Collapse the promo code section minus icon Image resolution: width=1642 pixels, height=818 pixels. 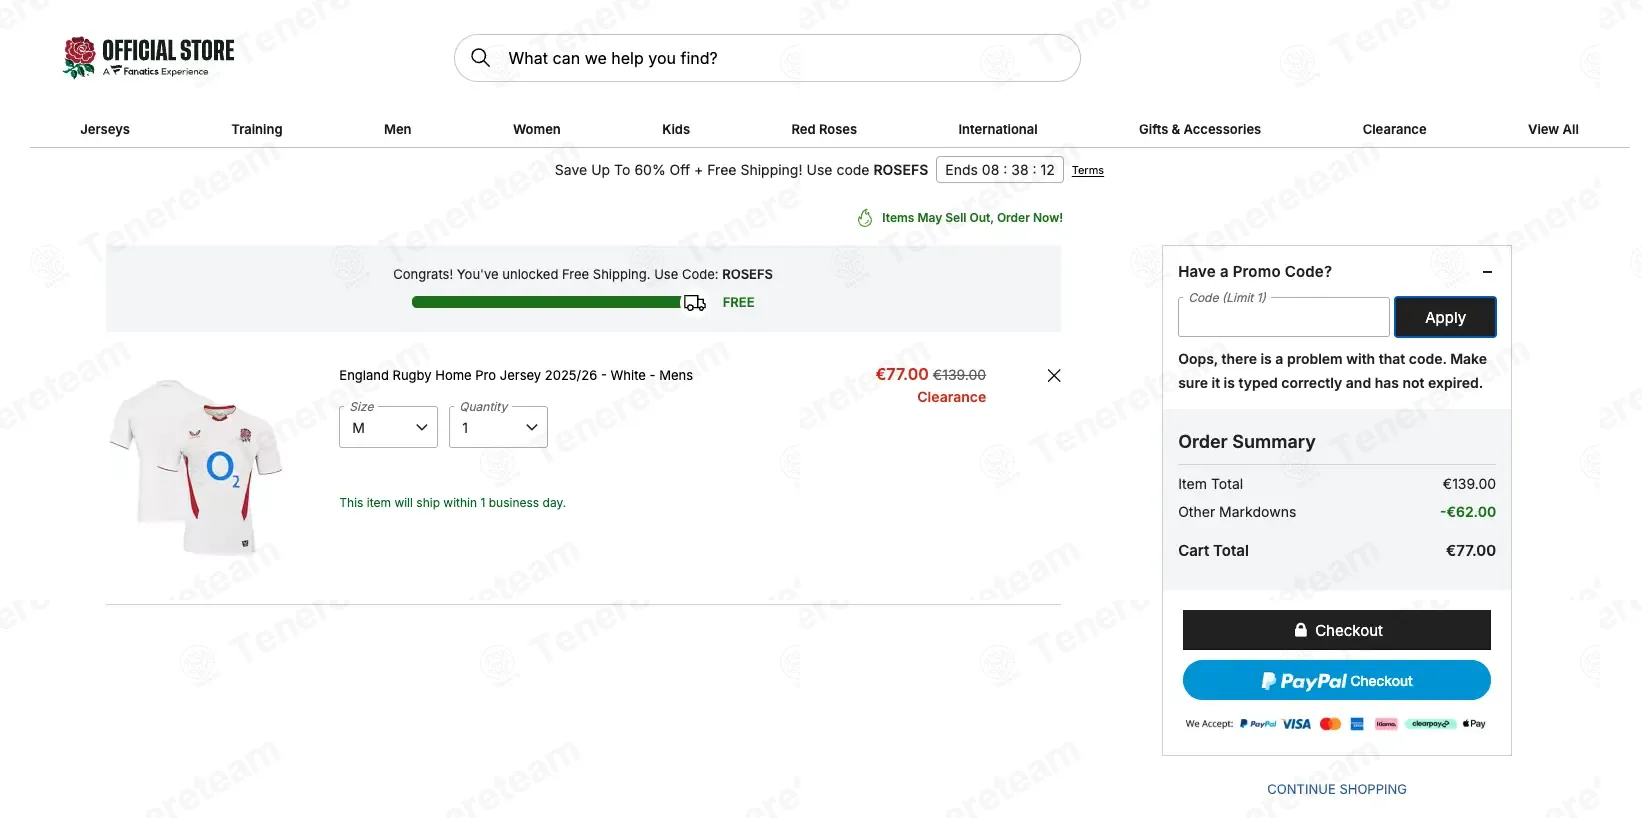[x=1487, y=272]
